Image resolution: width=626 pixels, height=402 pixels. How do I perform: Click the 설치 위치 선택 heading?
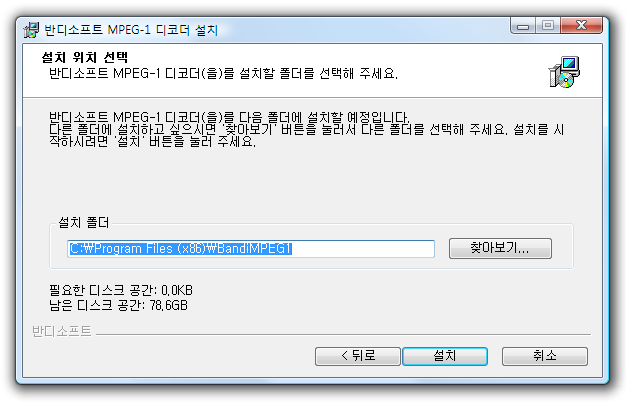[85, 57]
